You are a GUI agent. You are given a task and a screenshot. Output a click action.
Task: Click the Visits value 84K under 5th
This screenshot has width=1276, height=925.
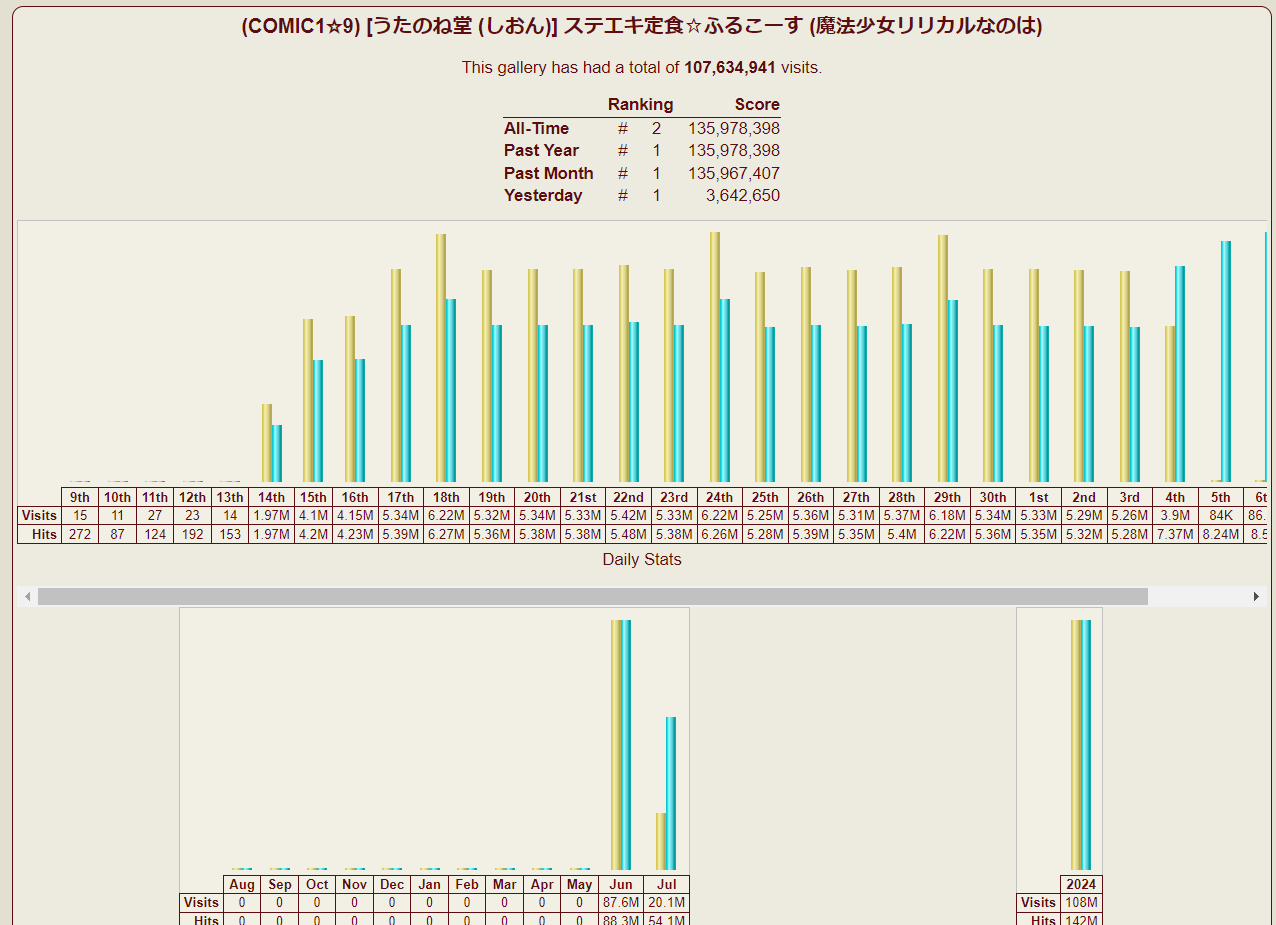tap(1221, 515)
